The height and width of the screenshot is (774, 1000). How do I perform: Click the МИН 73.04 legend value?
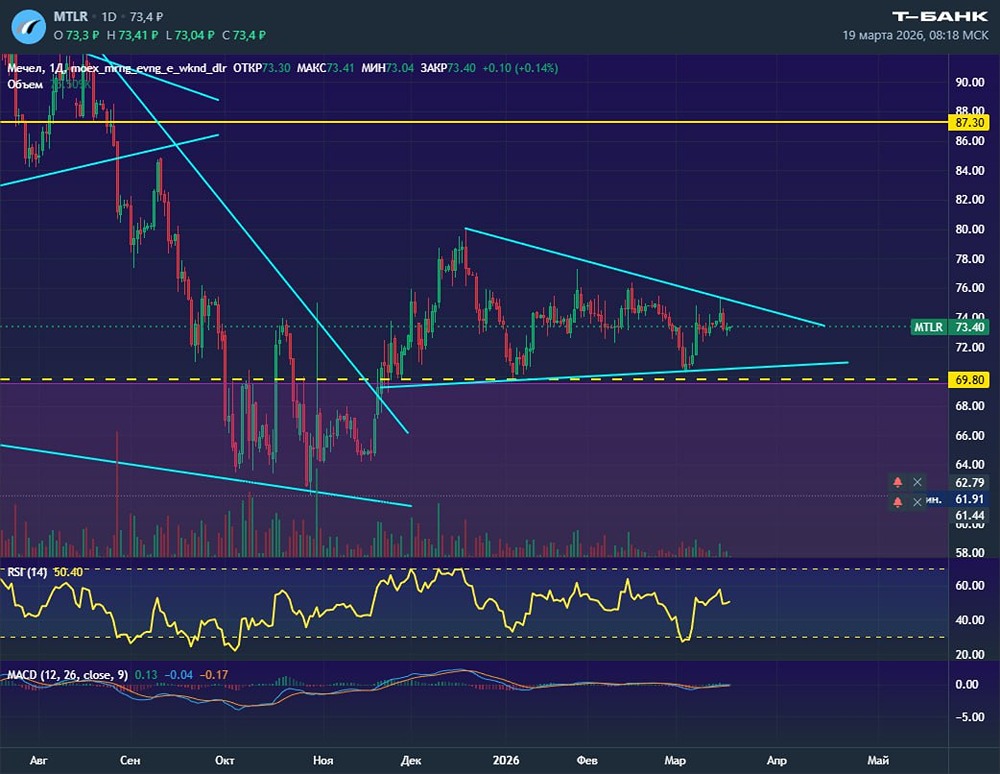click(387, 68)
